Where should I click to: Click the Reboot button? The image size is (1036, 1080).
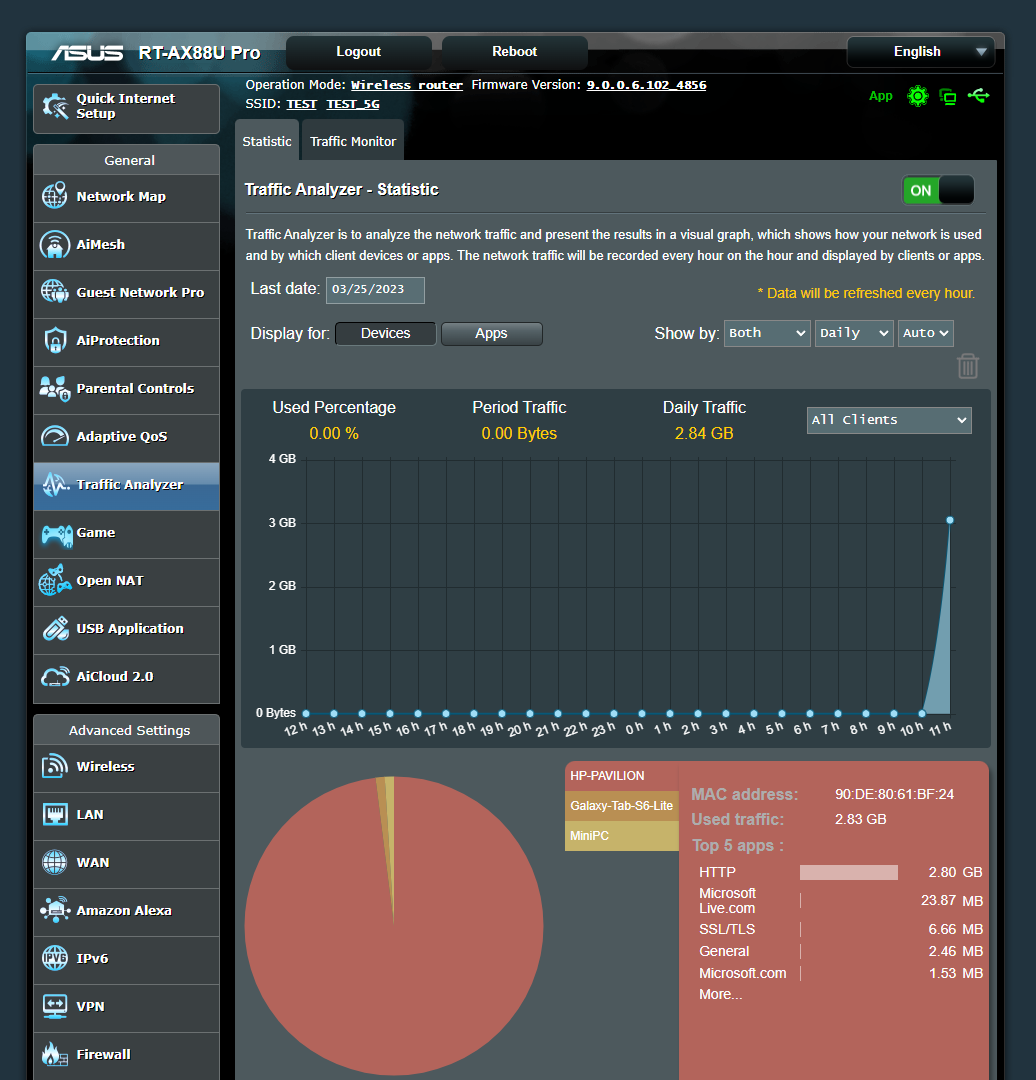coord(515,52)
